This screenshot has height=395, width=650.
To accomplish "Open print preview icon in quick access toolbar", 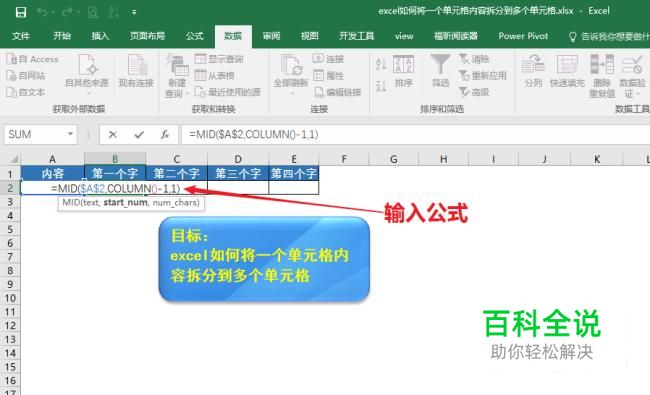I will (93, 12).
